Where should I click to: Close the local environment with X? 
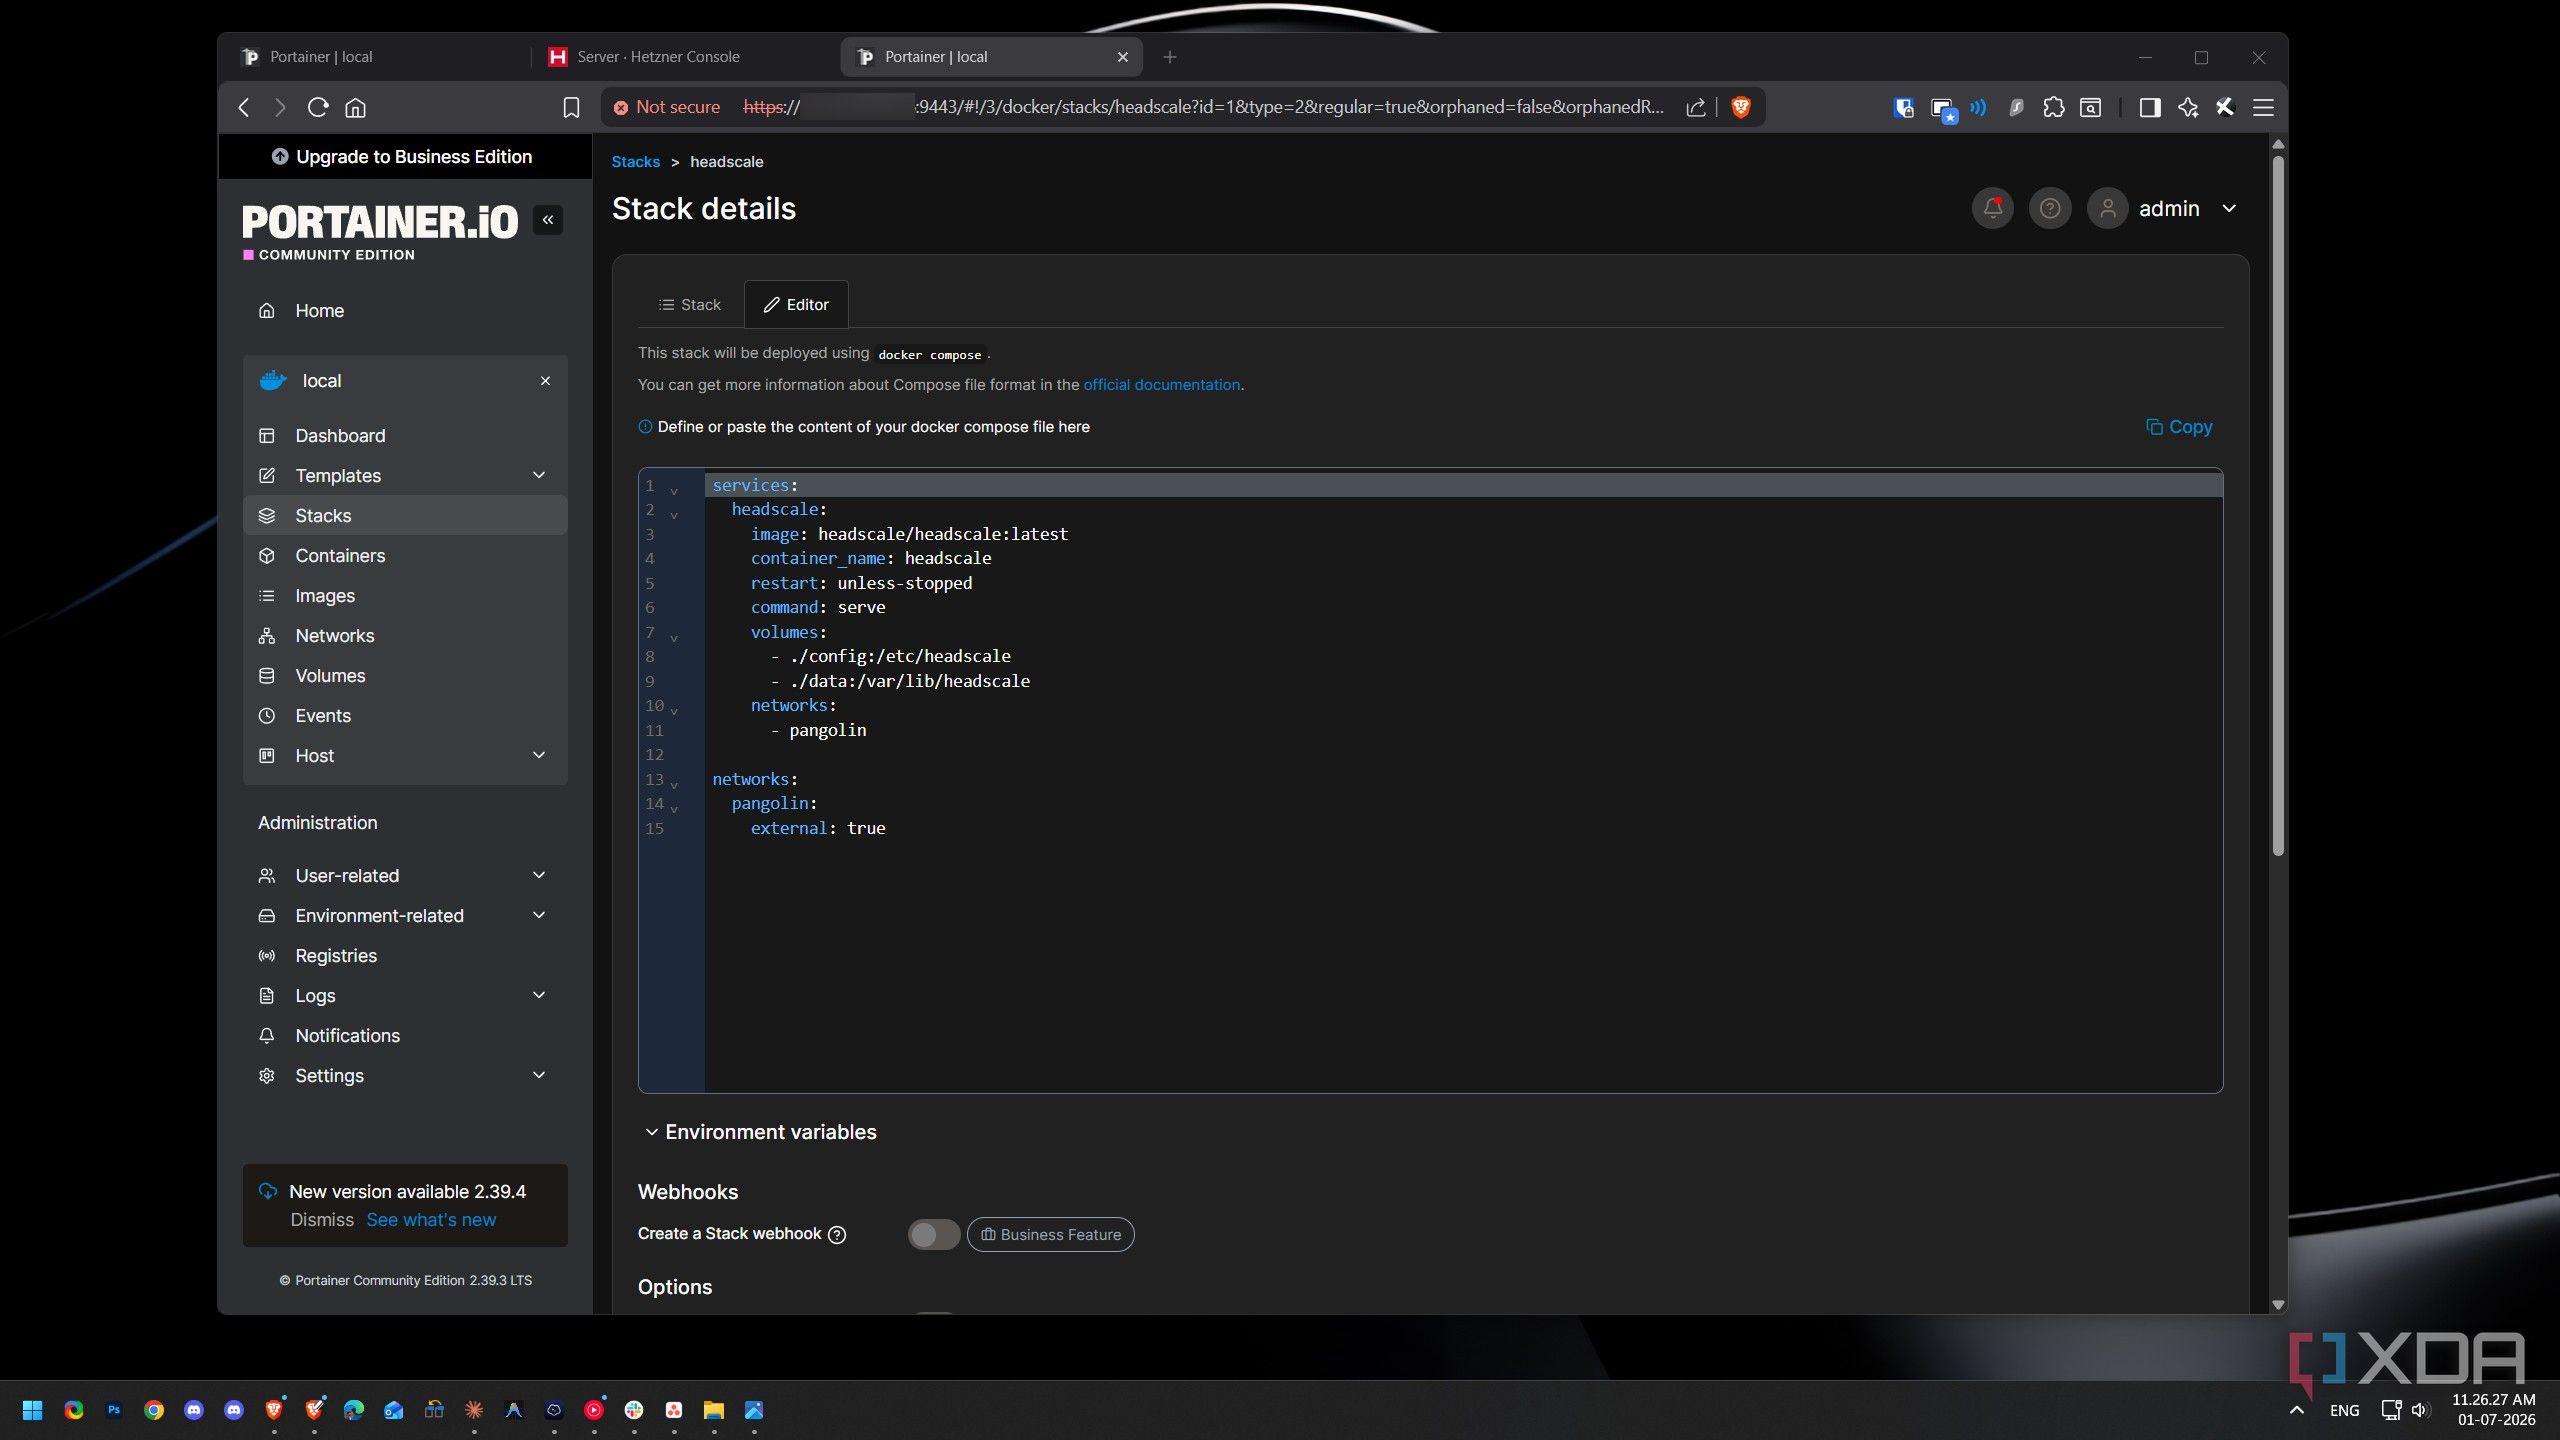(545, 380)
